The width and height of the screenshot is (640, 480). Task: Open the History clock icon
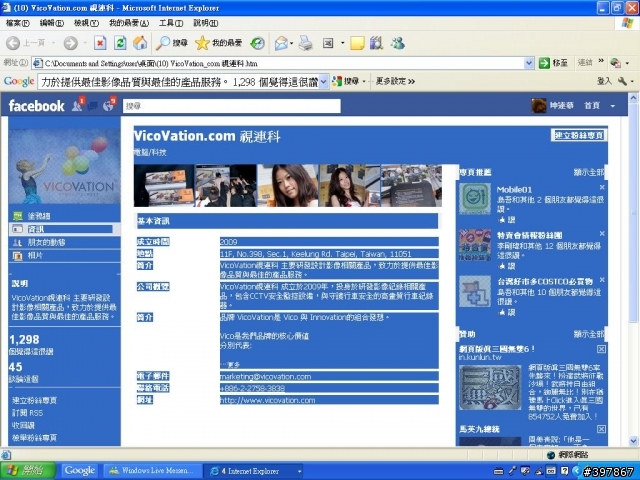pos(257,43)
